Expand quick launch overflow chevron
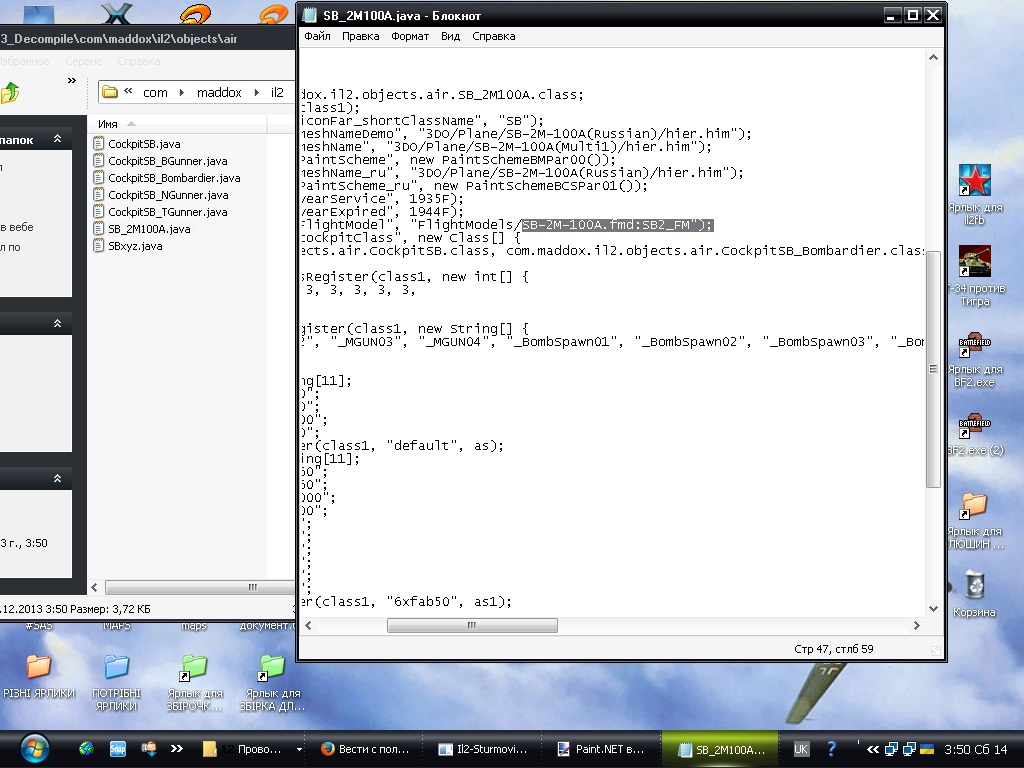 click(176, 749)
